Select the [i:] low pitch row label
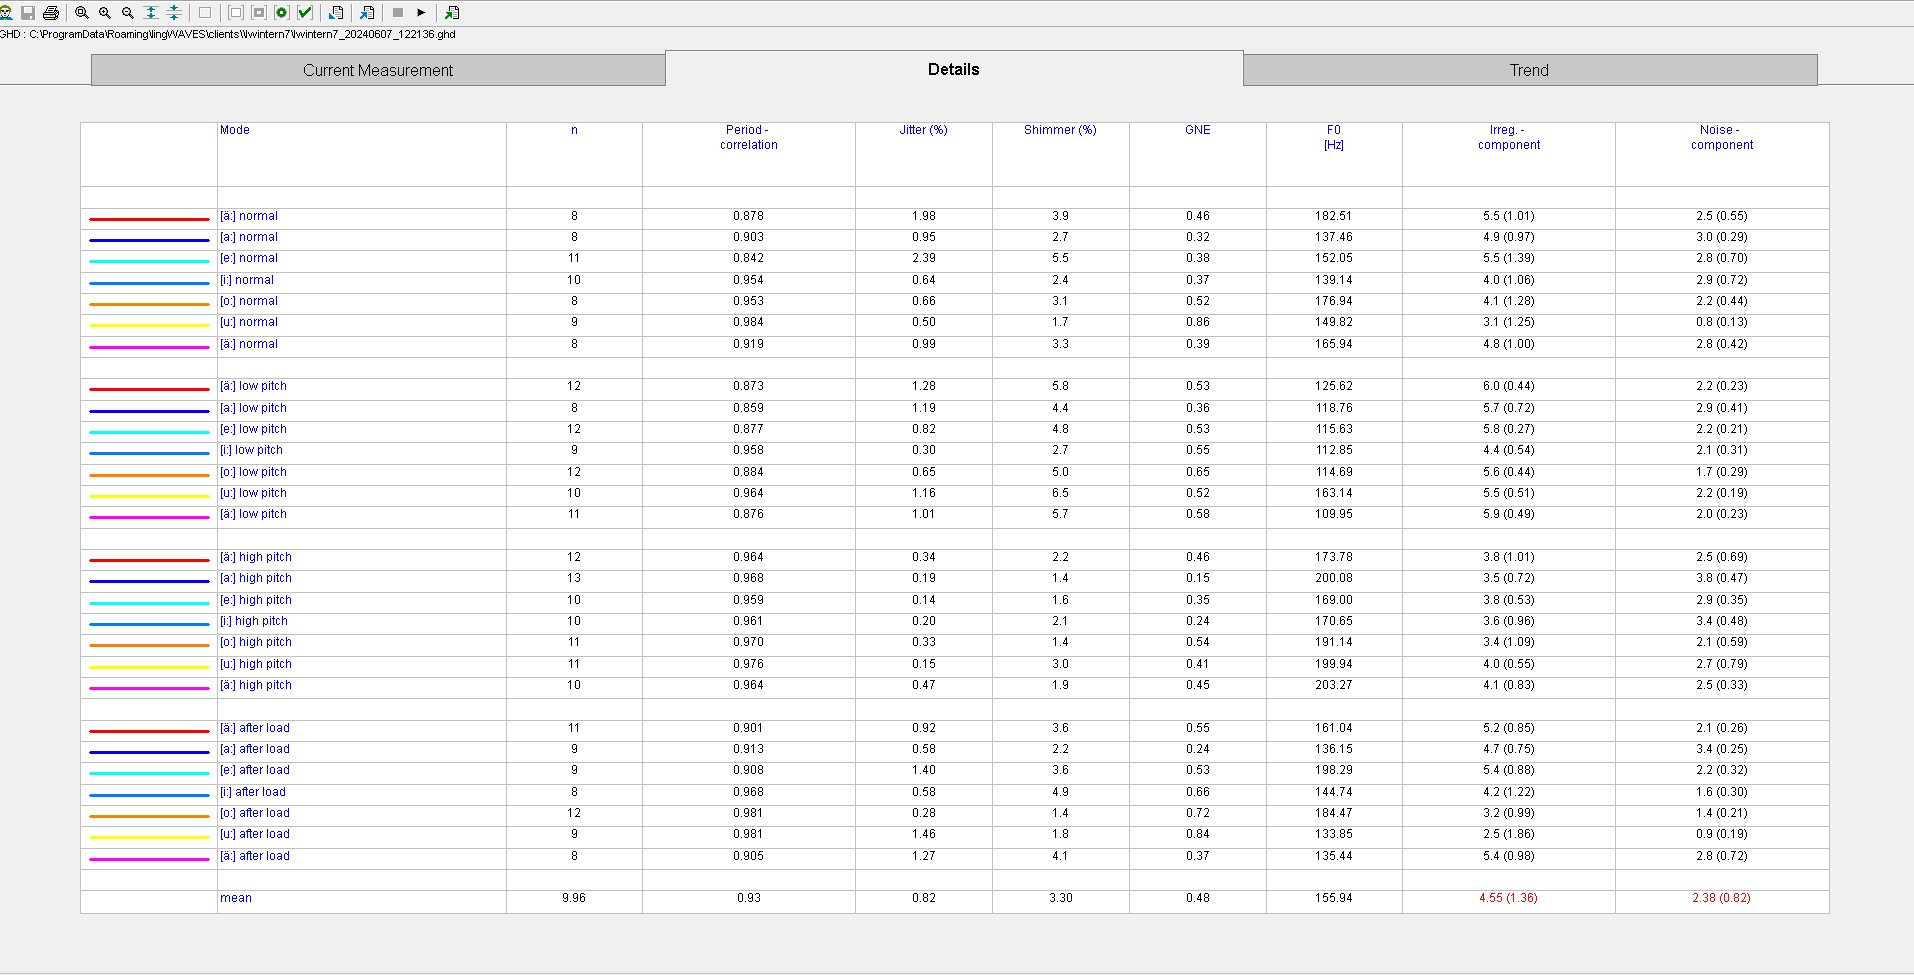The image size is (1914, 975). pos(251,450)
